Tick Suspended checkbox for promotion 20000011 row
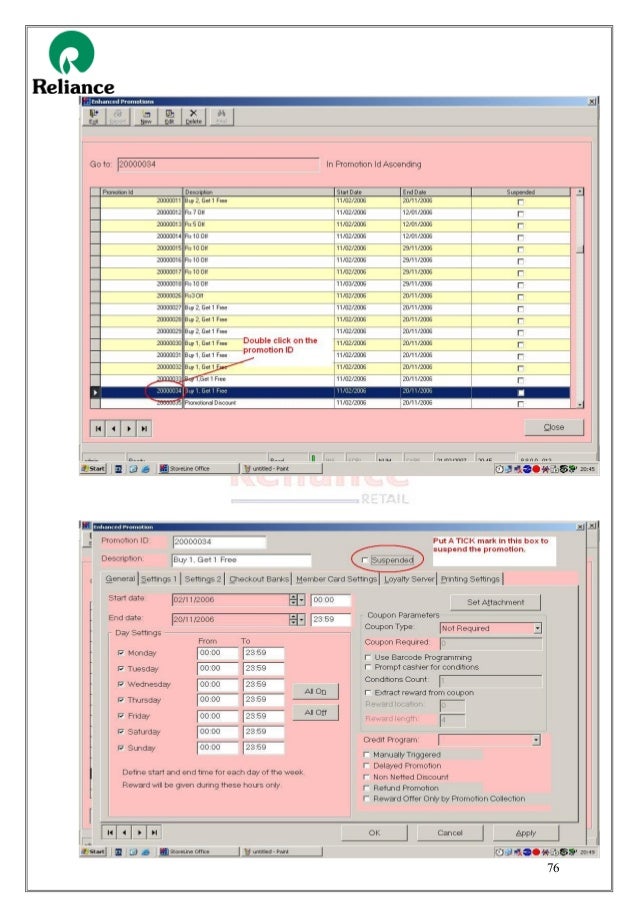The height and width of the screenshot is (903, 638). [521, 202]
